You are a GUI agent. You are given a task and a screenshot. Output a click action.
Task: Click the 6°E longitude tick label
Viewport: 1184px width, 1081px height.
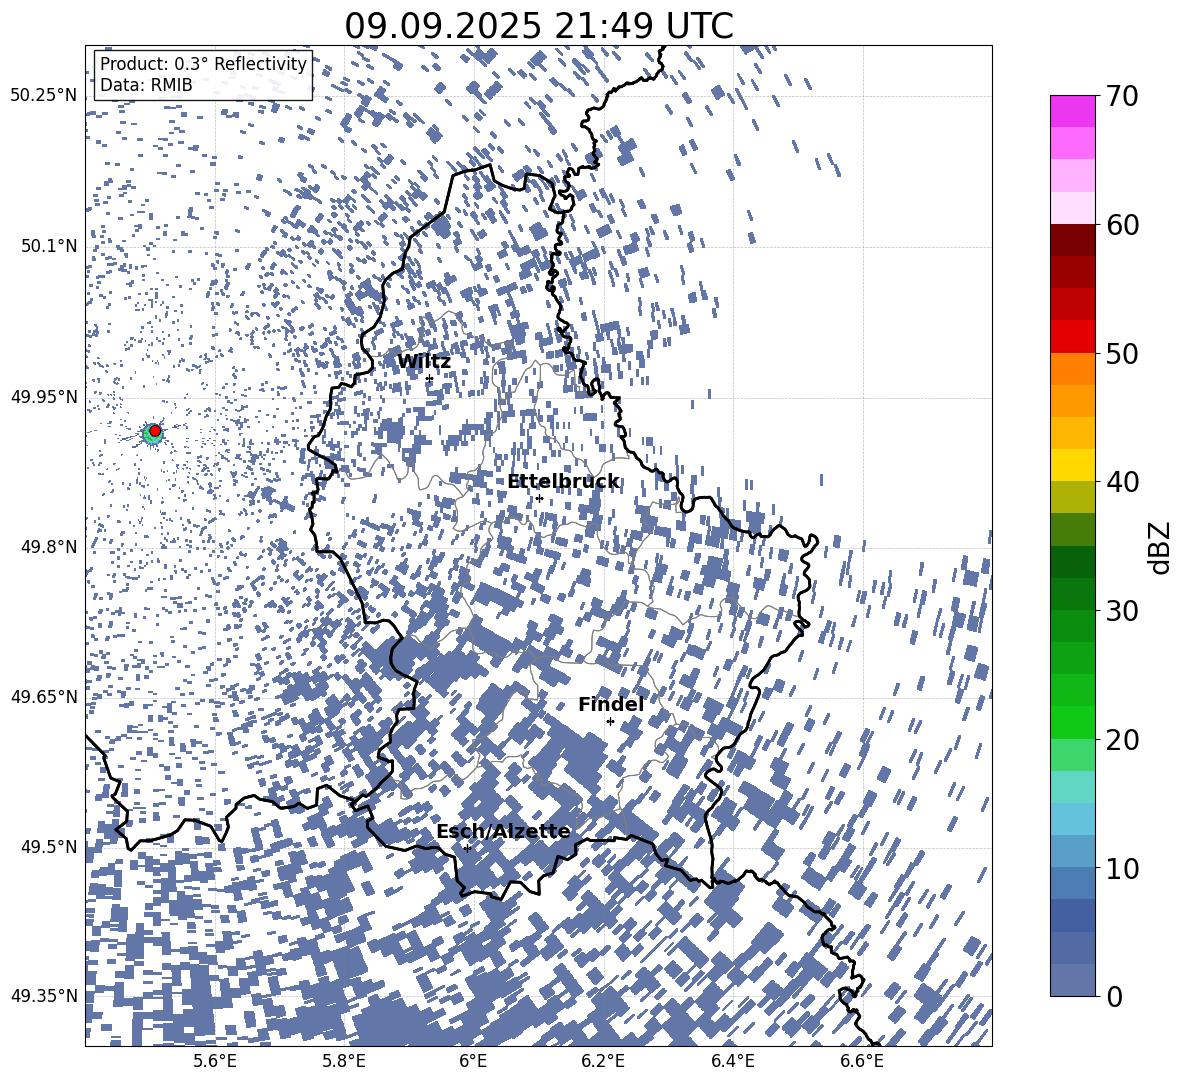[473, 1061]
